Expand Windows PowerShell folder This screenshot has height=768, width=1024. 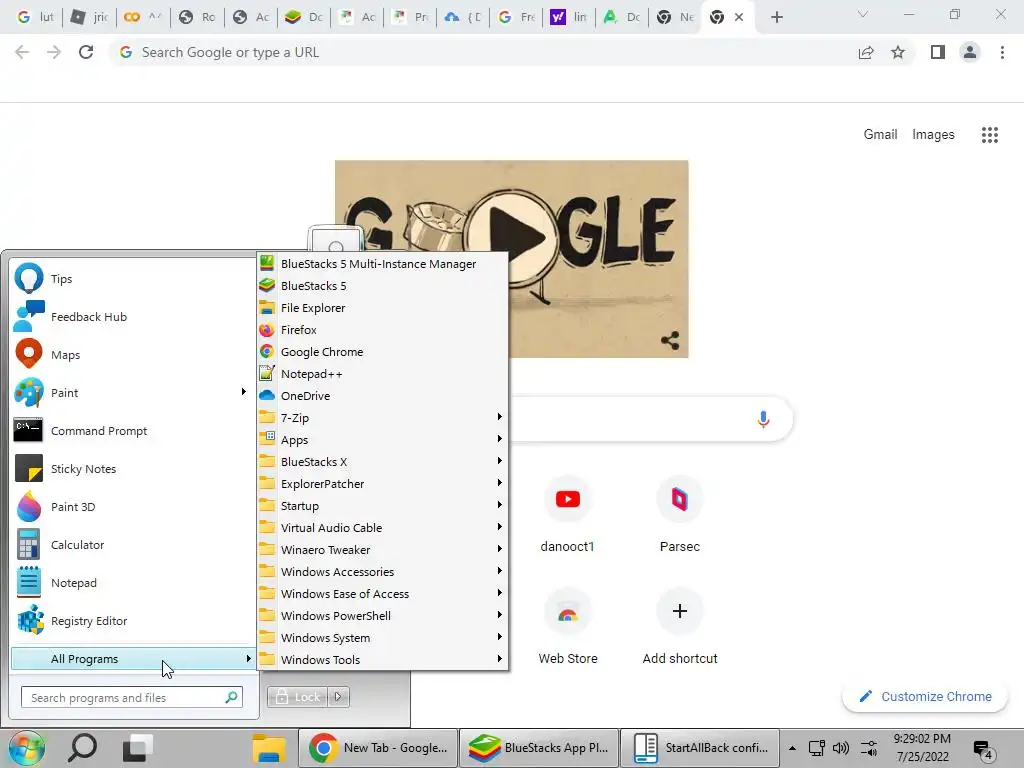[x=383, y=616]
